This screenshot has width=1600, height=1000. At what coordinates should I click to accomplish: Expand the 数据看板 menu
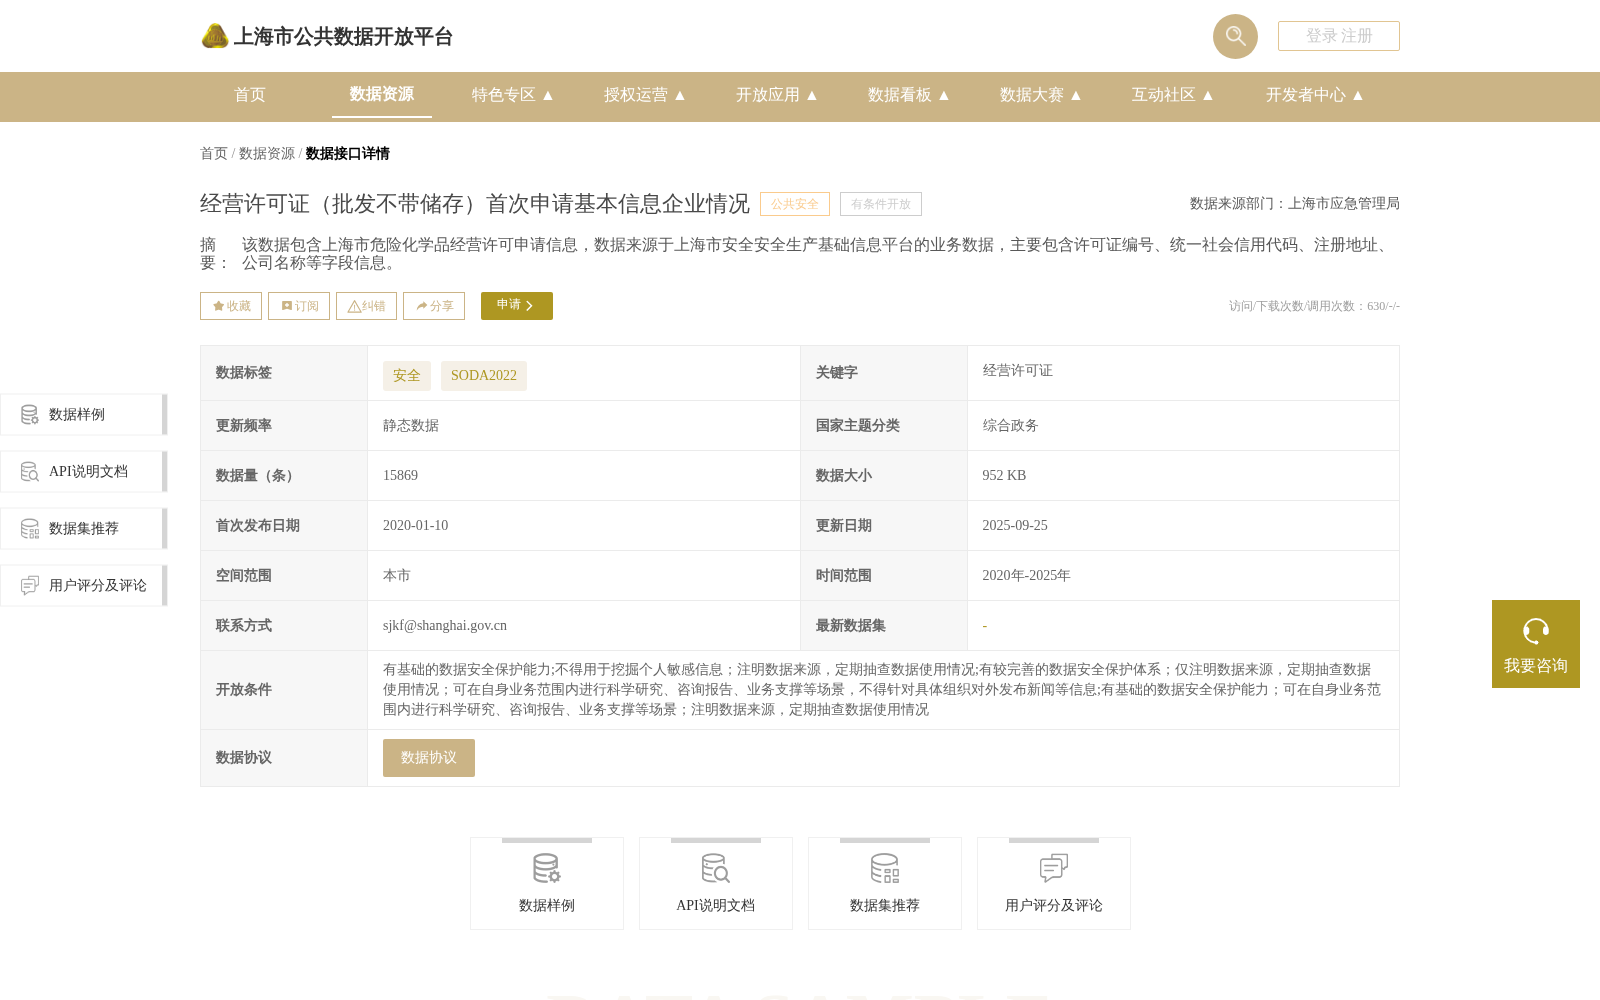pyautogui.click(x=909, y=95)
